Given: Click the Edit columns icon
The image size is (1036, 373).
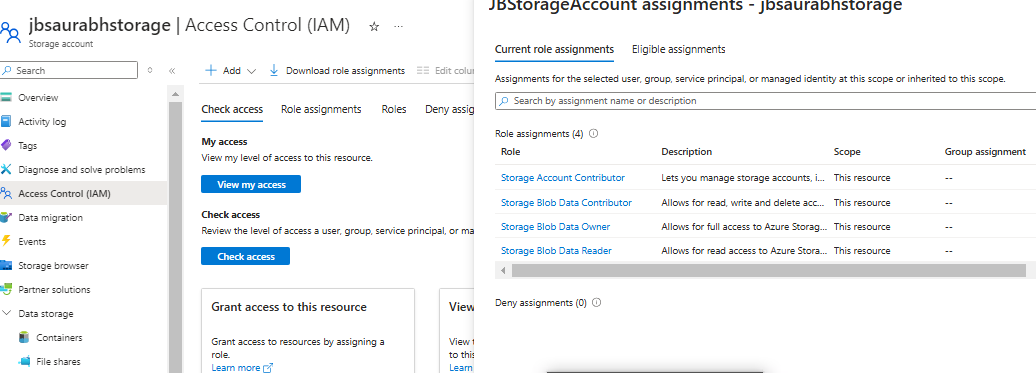Looking at the screenshot, I should (423, 71).
